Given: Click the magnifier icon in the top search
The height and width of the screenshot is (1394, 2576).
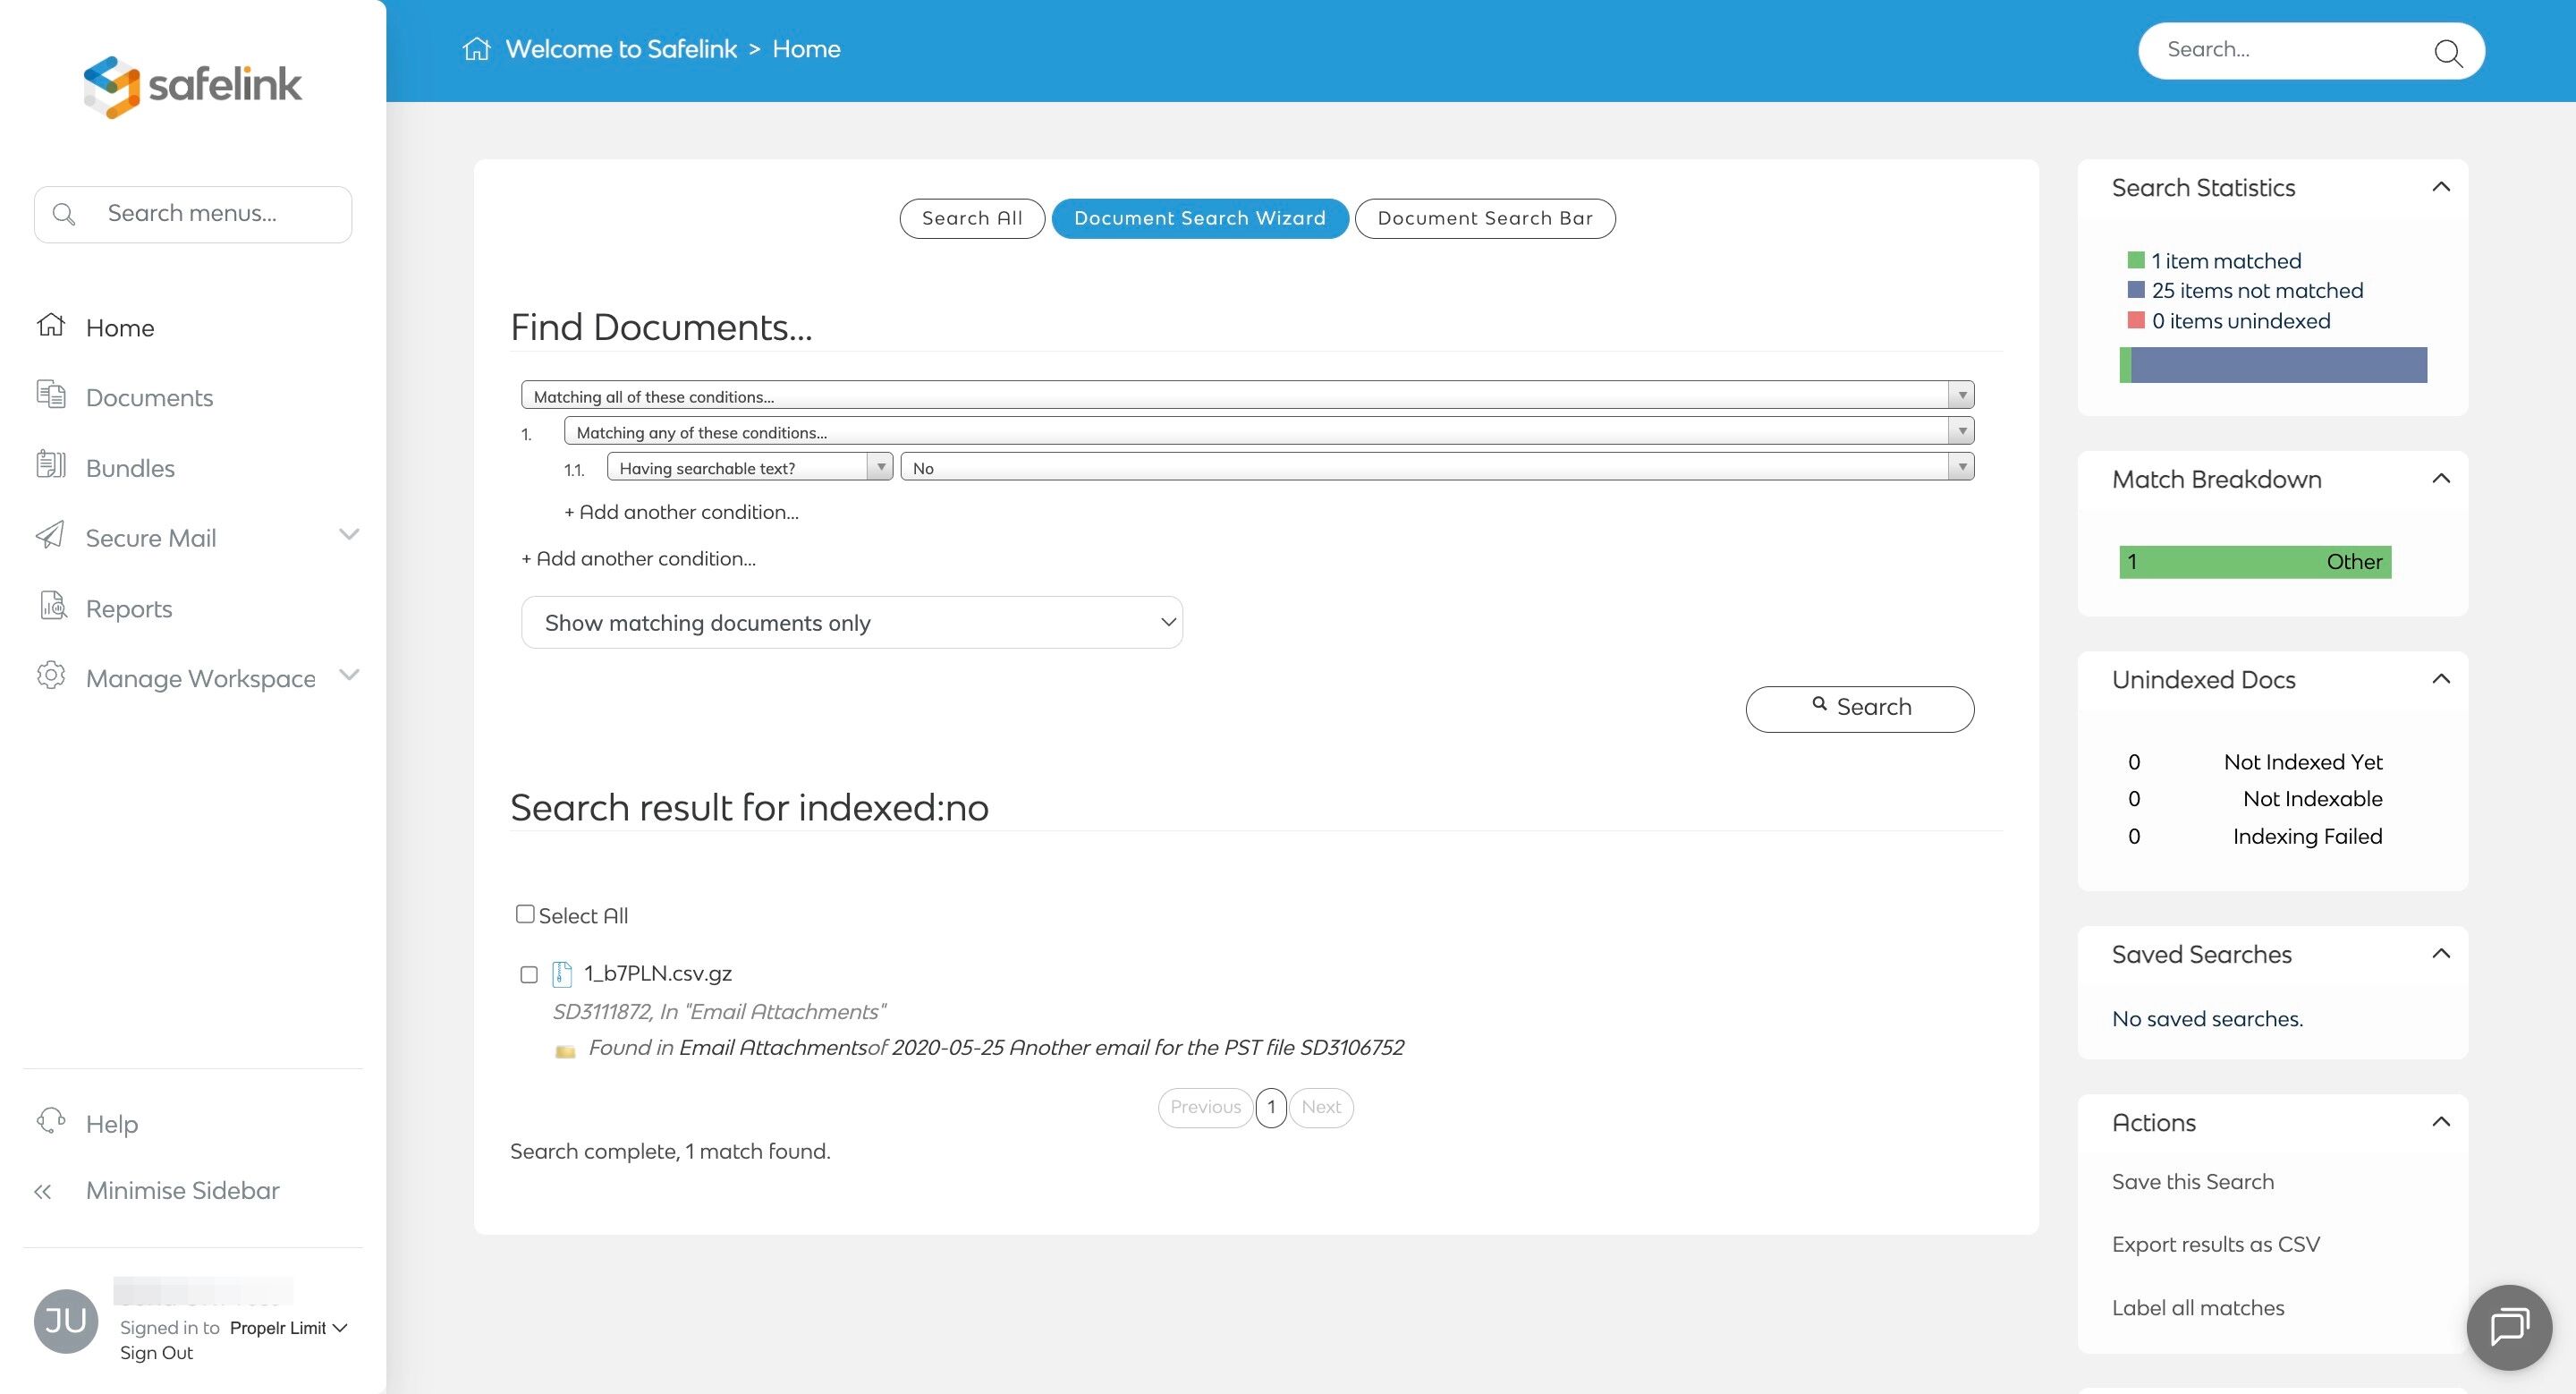Looking at the screenshot, I should coord(2447,52).
